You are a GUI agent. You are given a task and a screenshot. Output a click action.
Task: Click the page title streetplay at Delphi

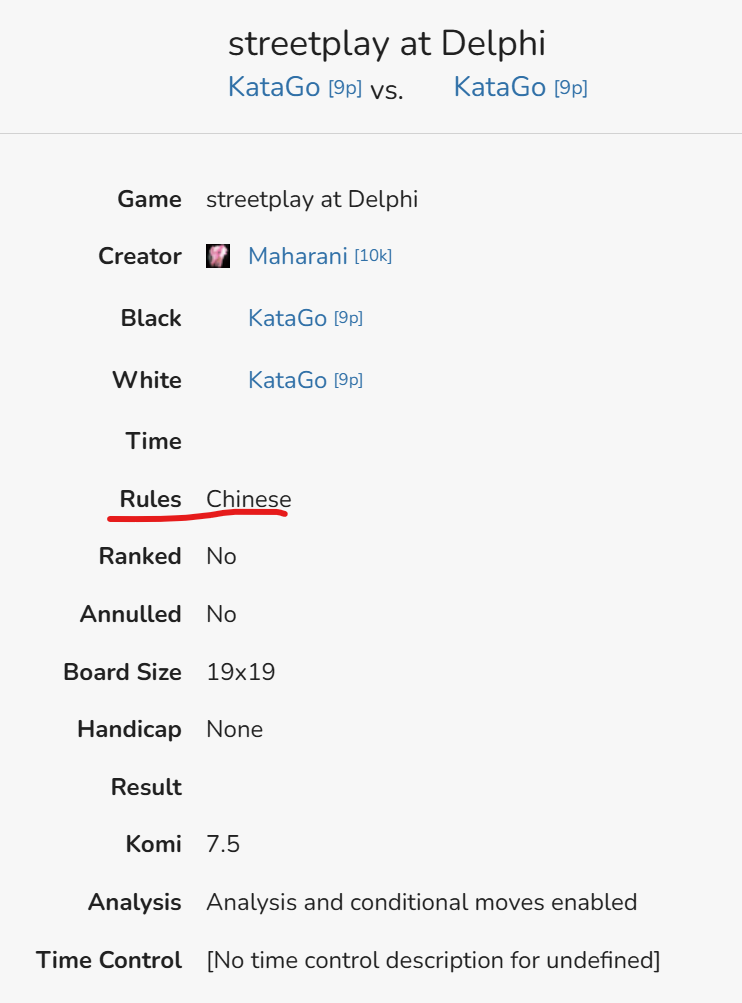tap(387, 44)
